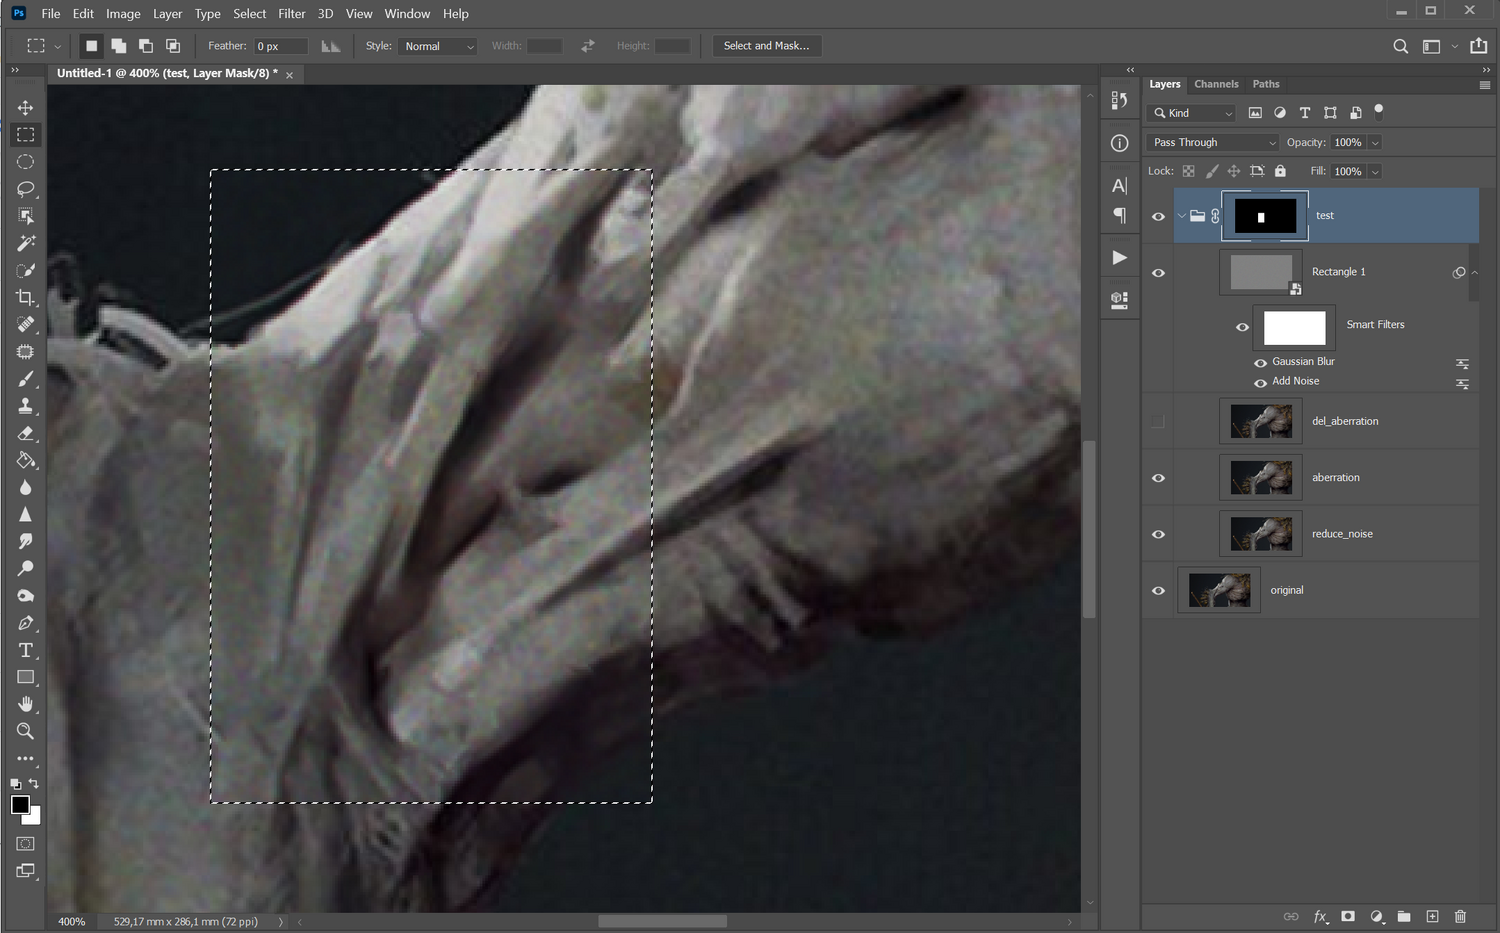
Task: Click the Feather input field
Action: click(280, 46)
